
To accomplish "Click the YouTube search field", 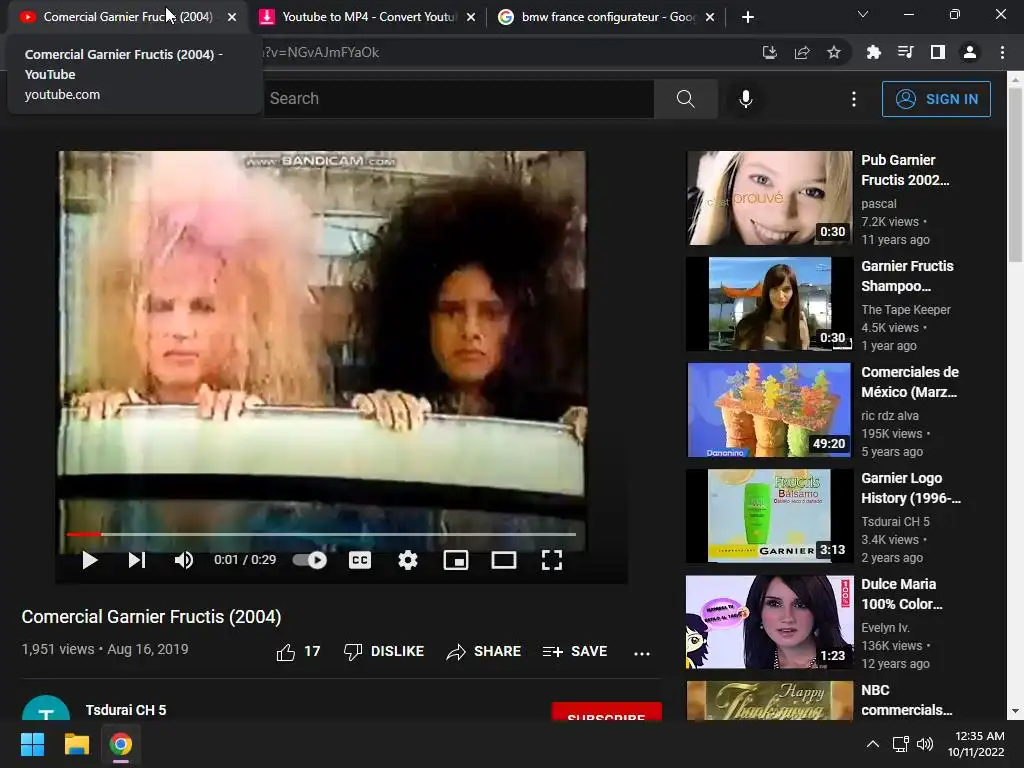I will coord(458,99).
